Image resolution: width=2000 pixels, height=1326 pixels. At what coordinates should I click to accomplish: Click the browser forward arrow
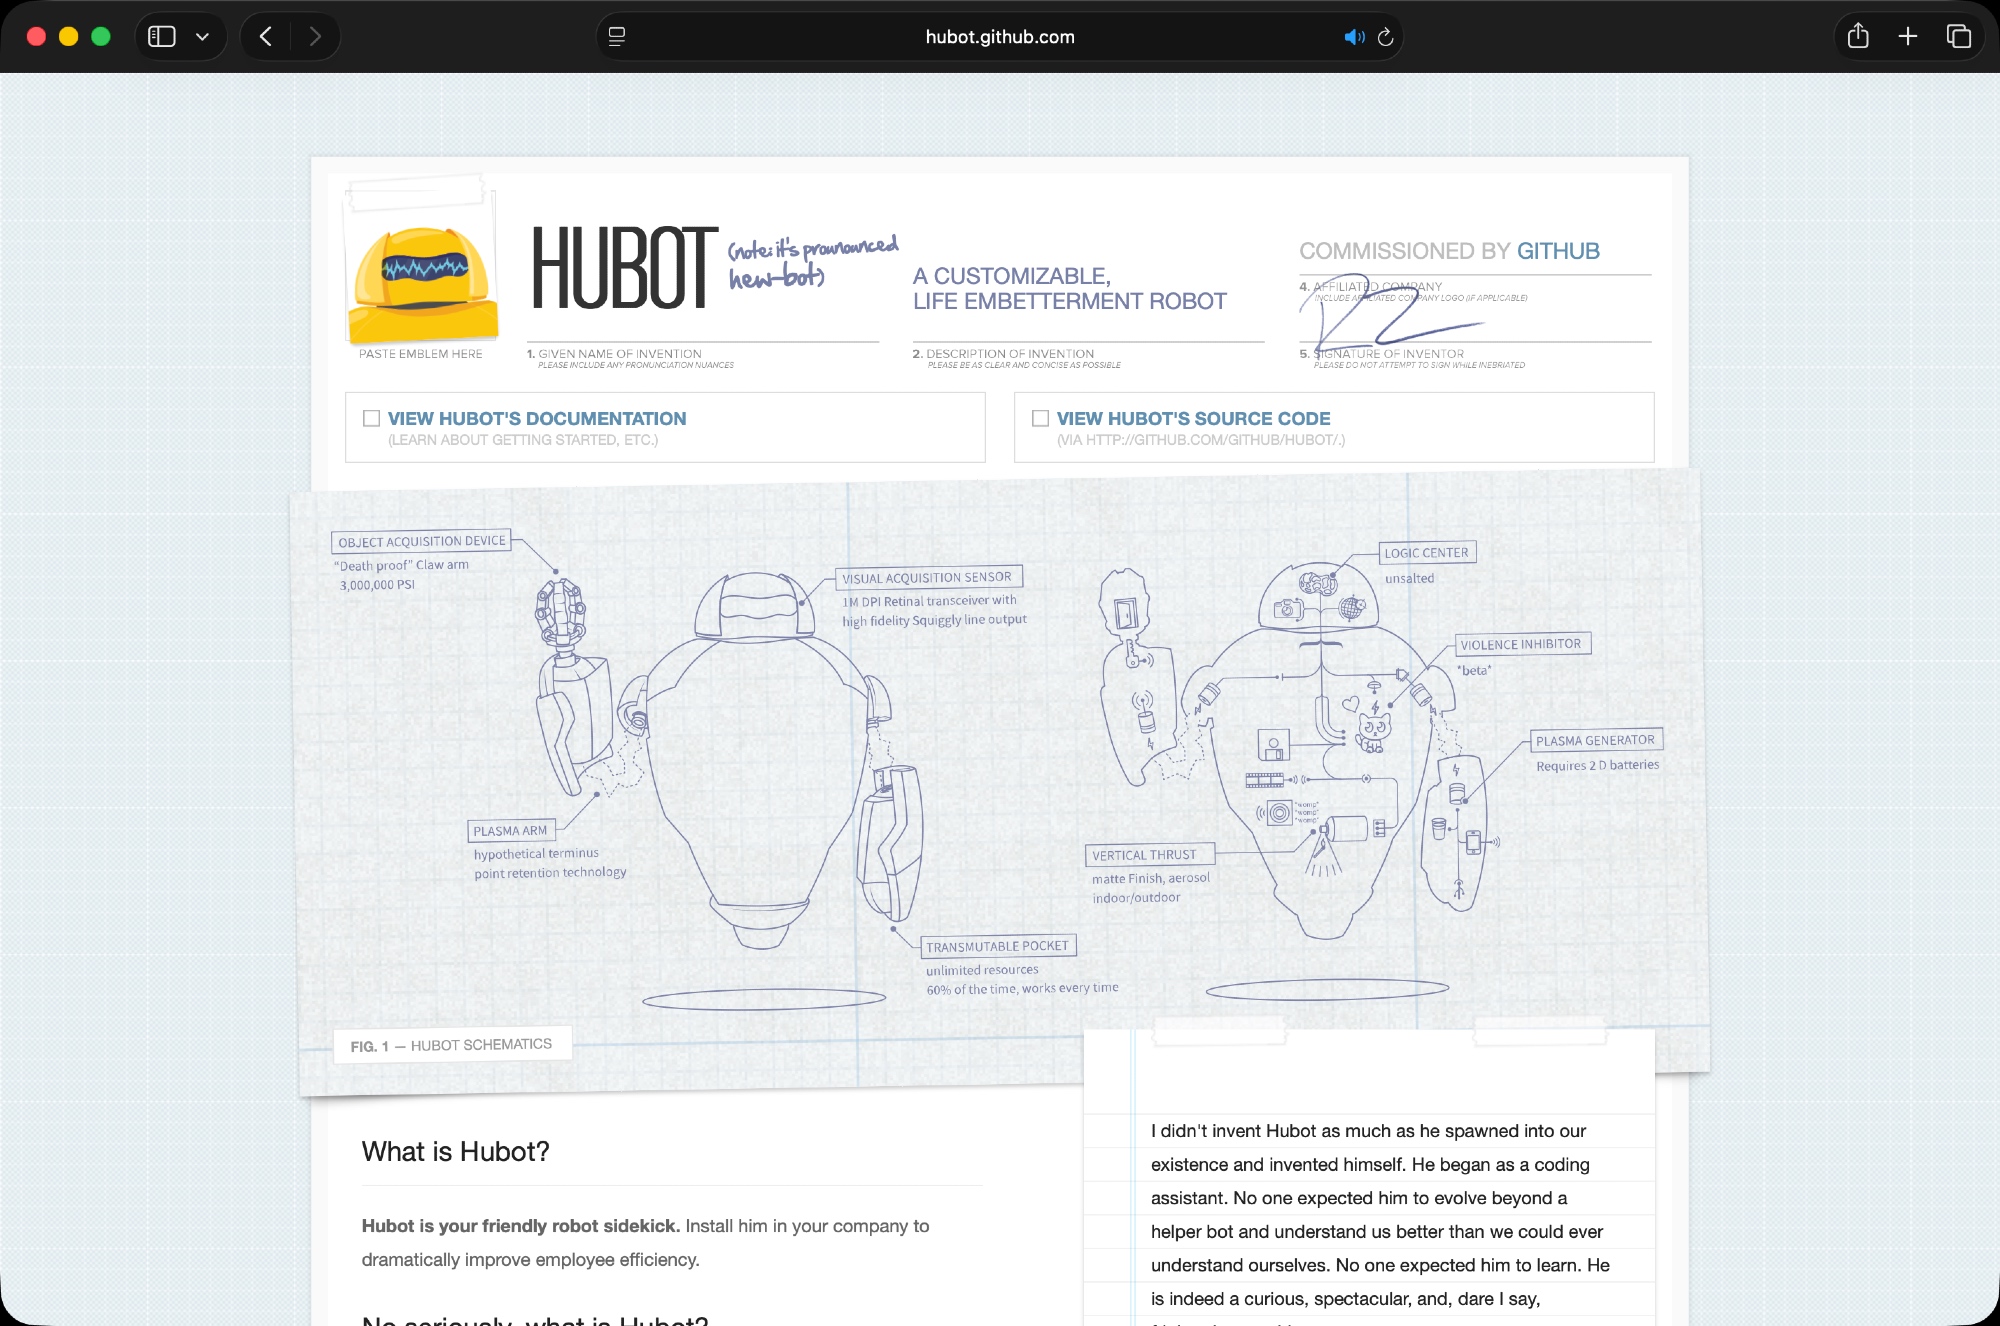tap(315, 37)
